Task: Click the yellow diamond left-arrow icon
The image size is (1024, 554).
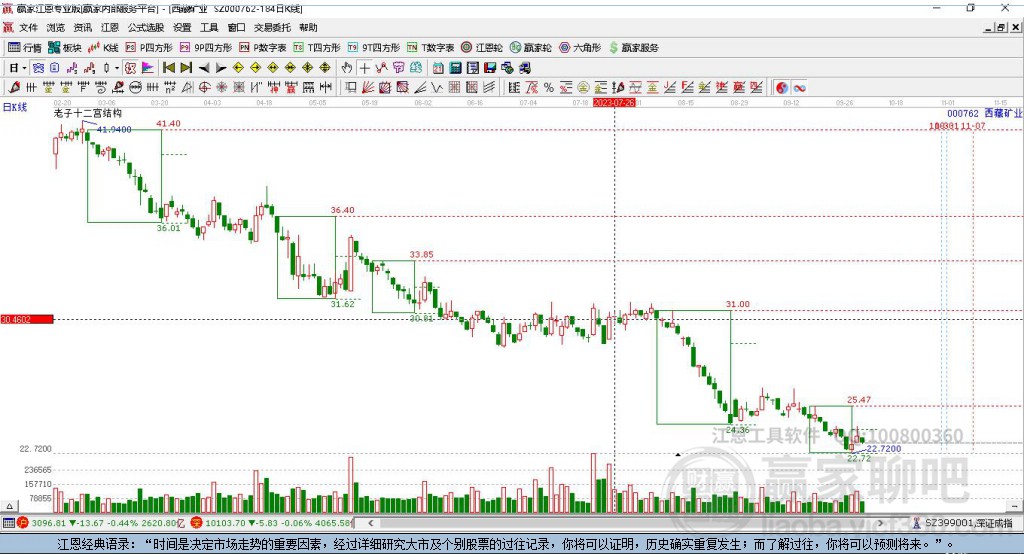Action: click(238, 68)
